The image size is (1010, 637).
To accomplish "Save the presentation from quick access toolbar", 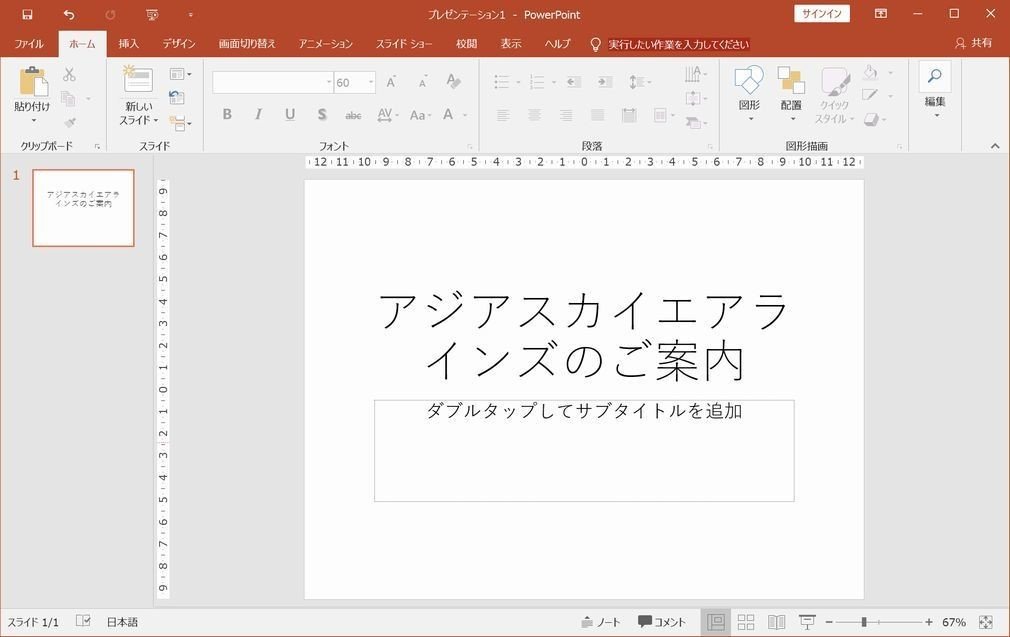I will pos(27,14).
